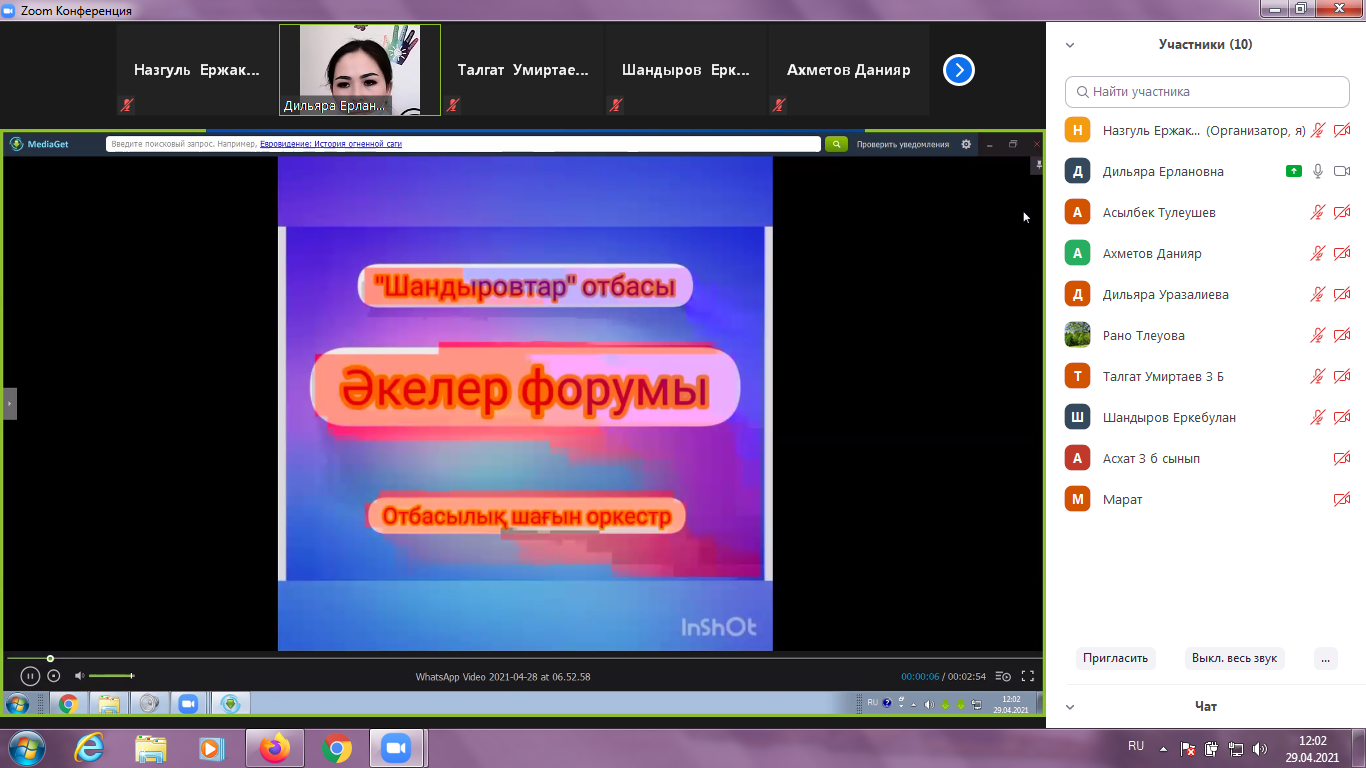Click the camera-off icon for Назгуль Ержак (Организатор)
The height and width of the screenshot is (768, 1366).
[x=1342, y=130]
